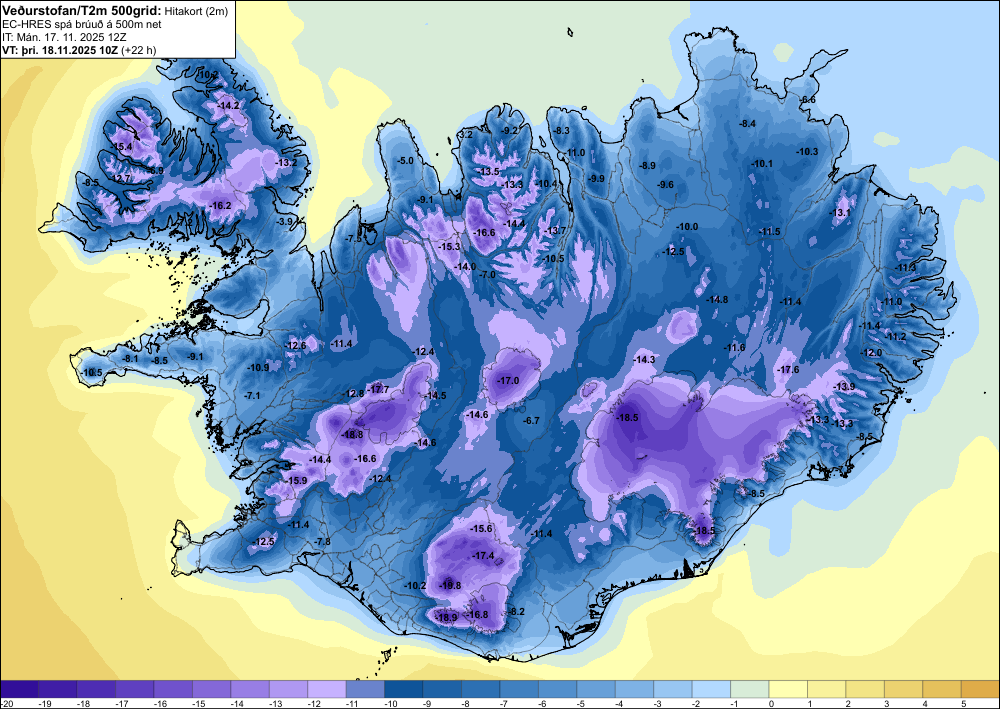Click the -7.8 temperature label
This screenshot has width=1000, height=709.
pyautogui.click(x=323, y=541)
